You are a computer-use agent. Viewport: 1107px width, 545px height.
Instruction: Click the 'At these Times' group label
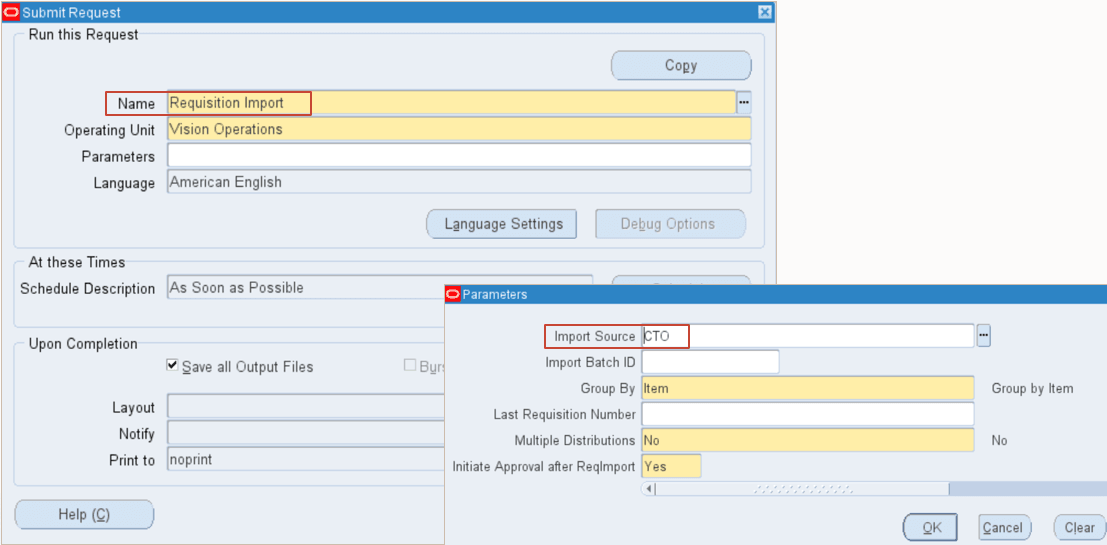(x=77, y=263)
